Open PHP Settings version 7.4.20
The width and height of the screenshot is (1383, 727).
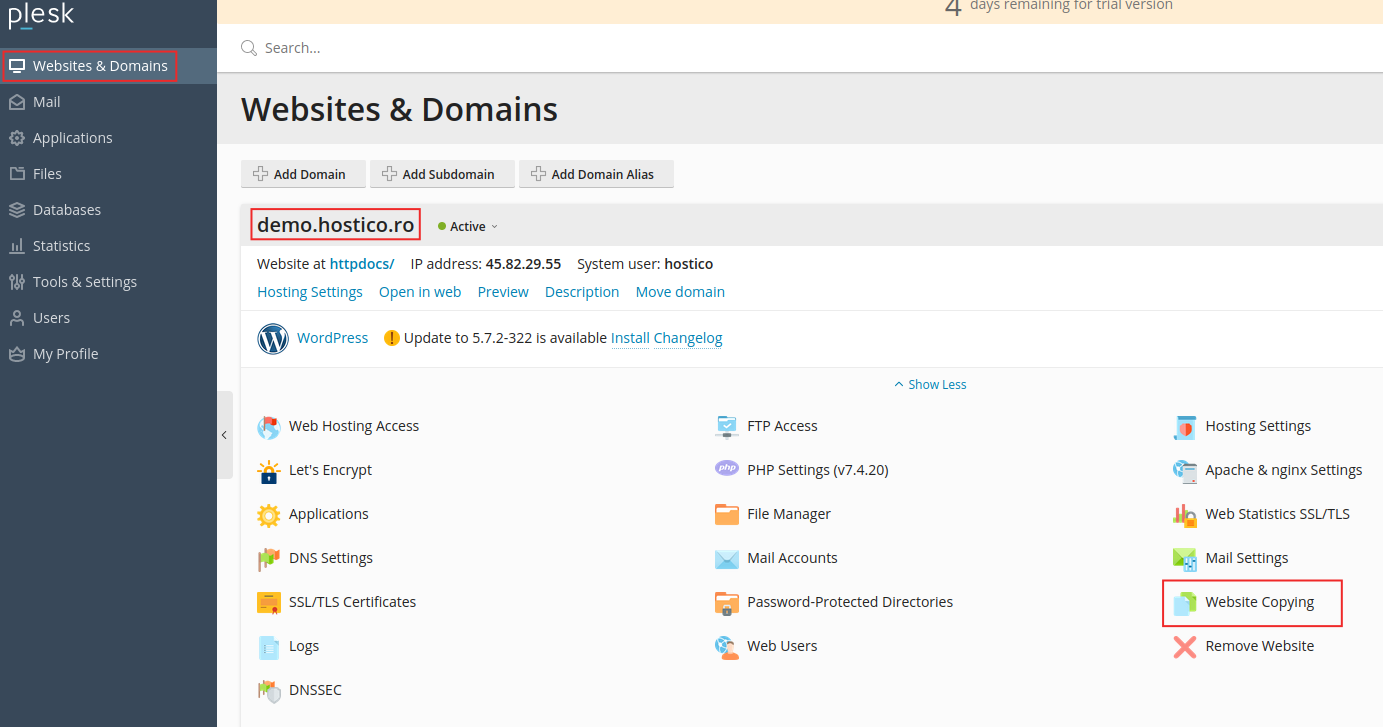pos(817,469)
